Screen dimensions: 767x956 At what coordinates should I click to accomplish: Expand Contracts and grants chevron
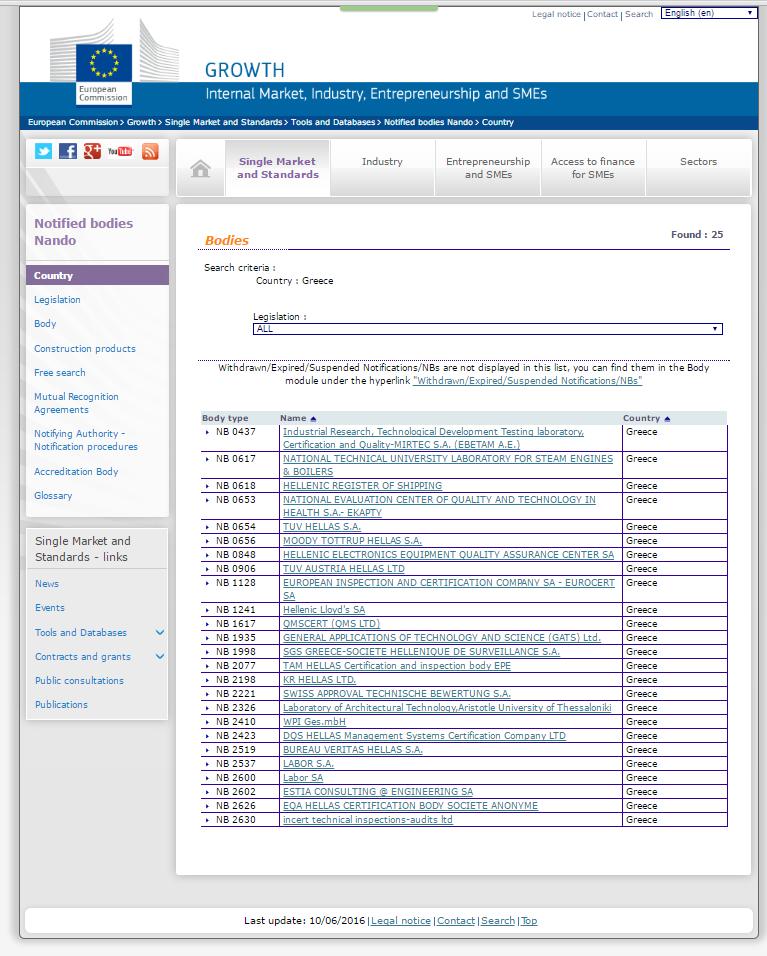(x=160, y=656)
